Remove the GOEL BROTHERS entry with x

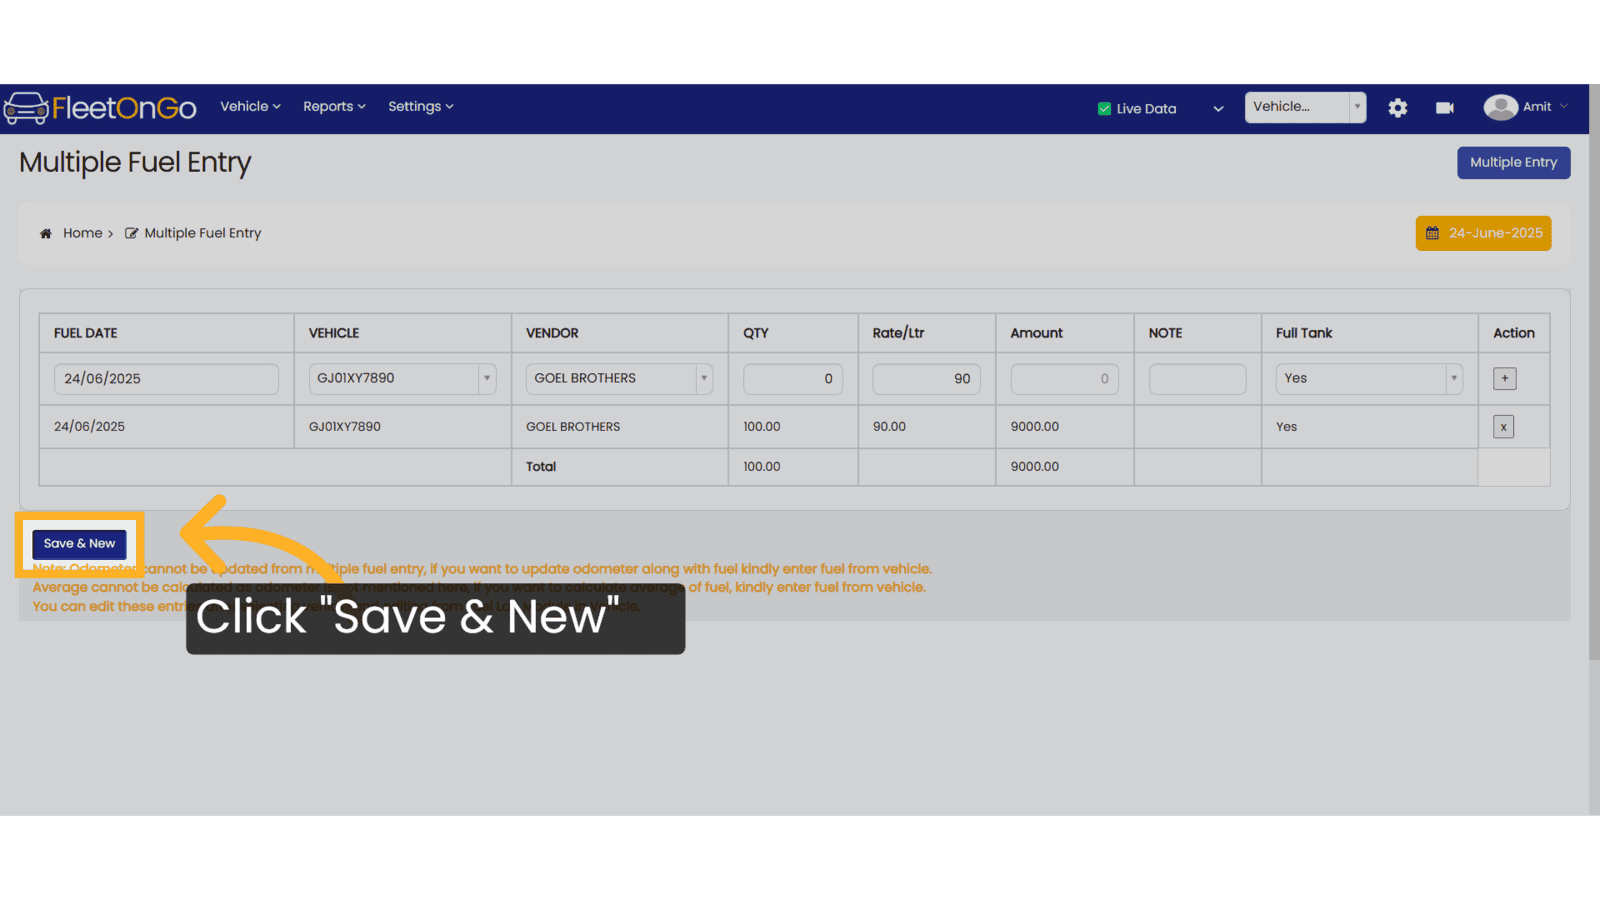[1503, 427]
